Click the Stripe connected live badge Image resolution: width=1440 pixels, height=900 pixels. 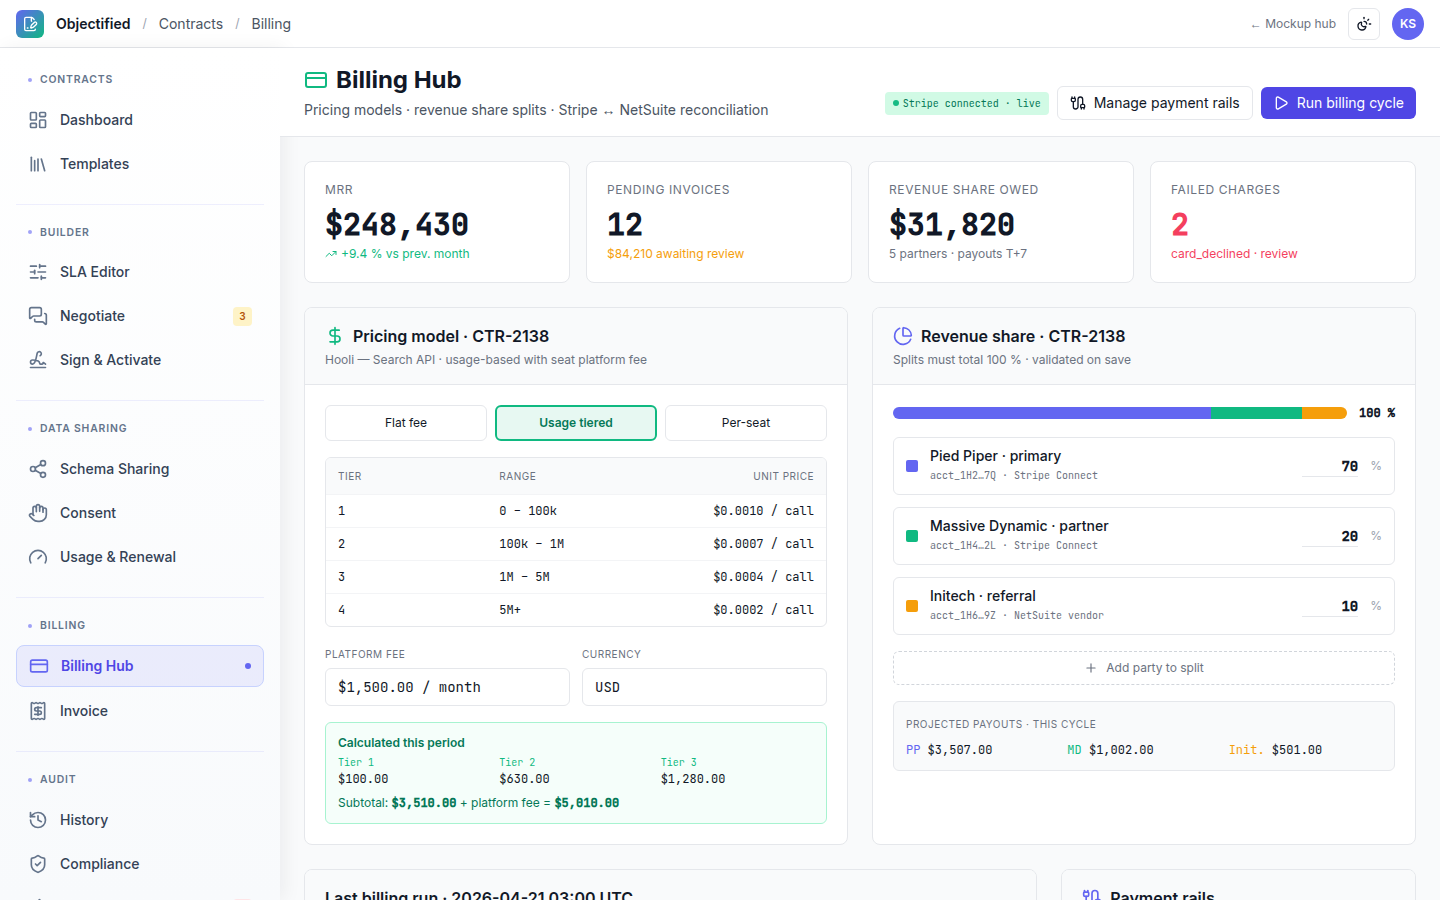967,103
